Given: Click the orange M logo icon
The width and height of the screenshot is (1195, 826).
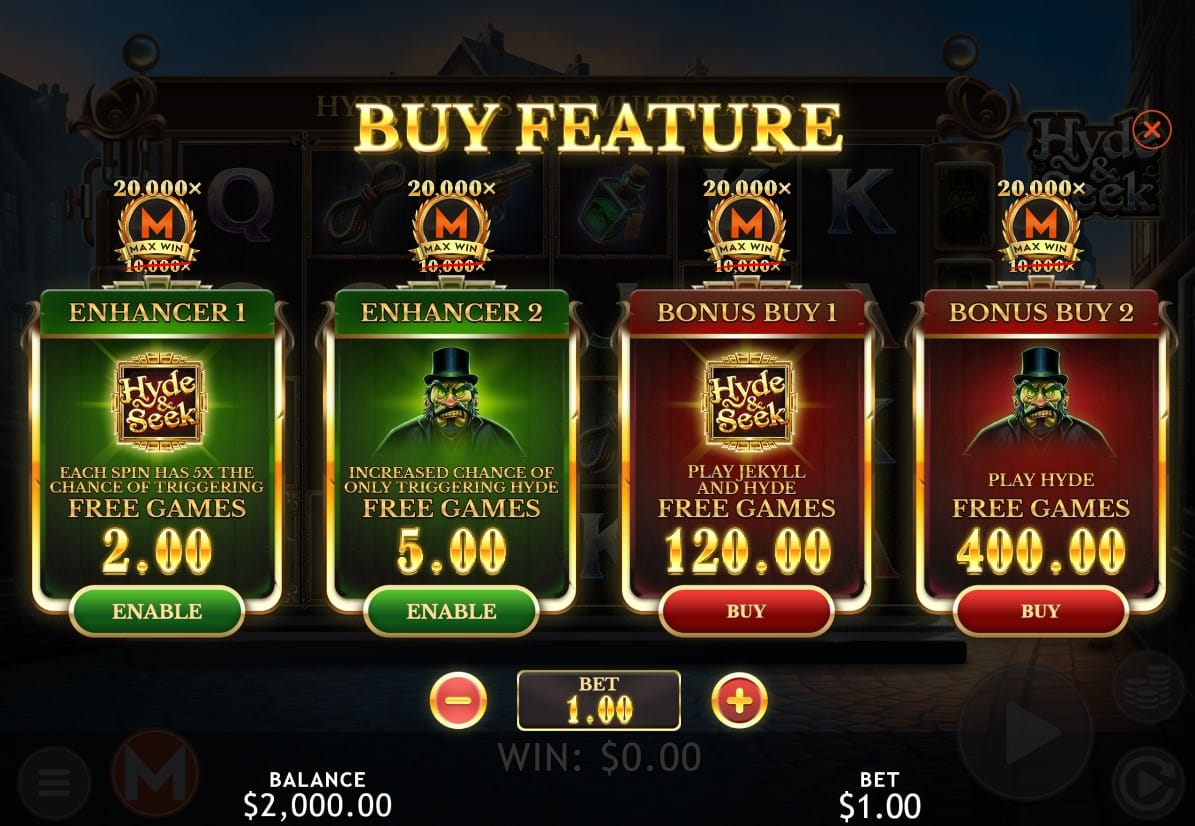Looking at the screenshot, I should (x=155, y=773).
